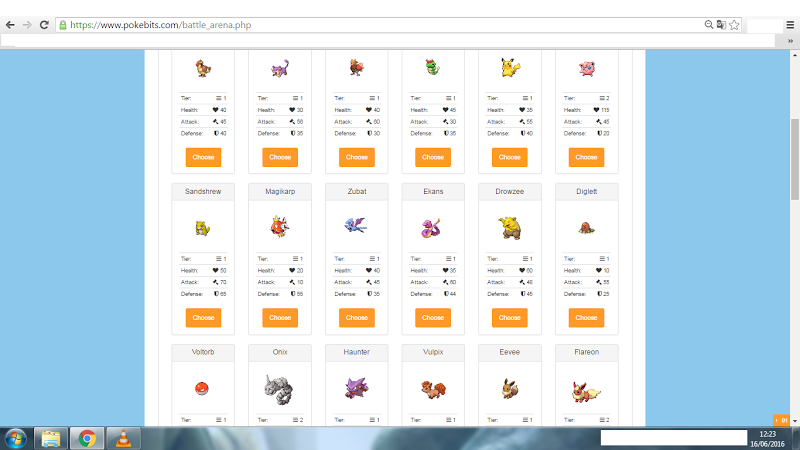Click the browser back arrow

10,25
